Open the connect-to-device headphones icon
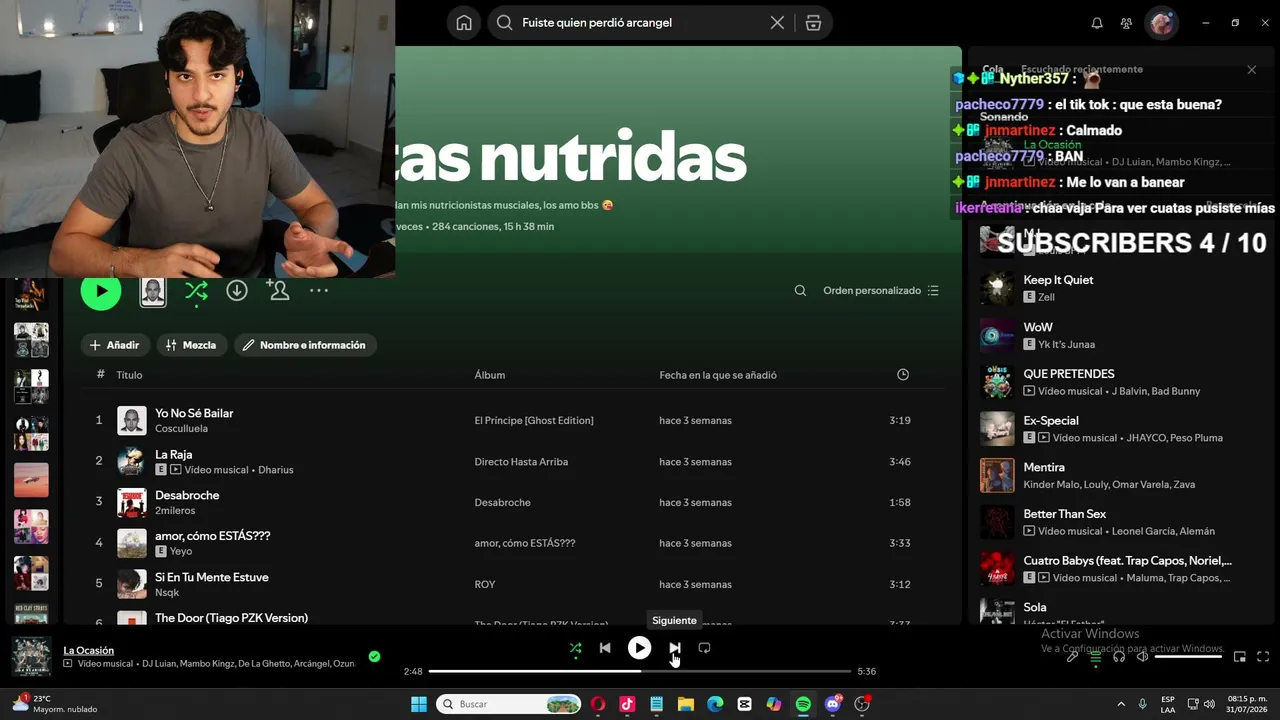This screenshot has height=720, width=1280. tap(1119, 657)
